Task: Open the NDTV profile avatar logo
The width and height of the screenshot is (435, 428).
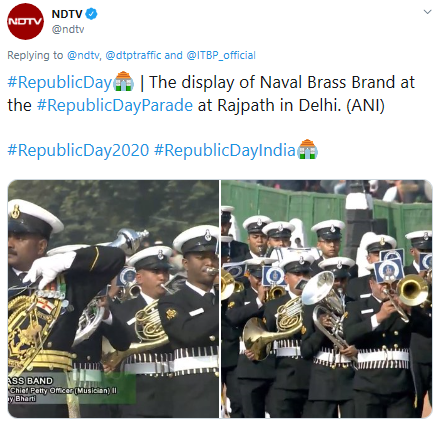Action: point(25,22)
